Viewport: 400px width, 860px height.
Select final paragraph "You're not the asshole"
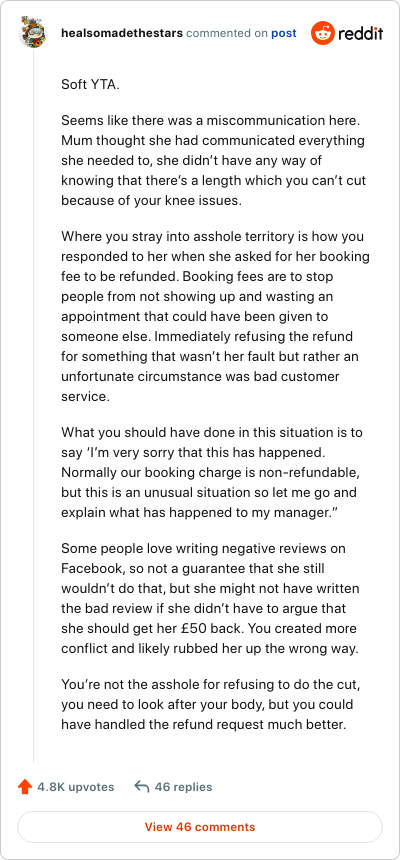pos(209,704)
